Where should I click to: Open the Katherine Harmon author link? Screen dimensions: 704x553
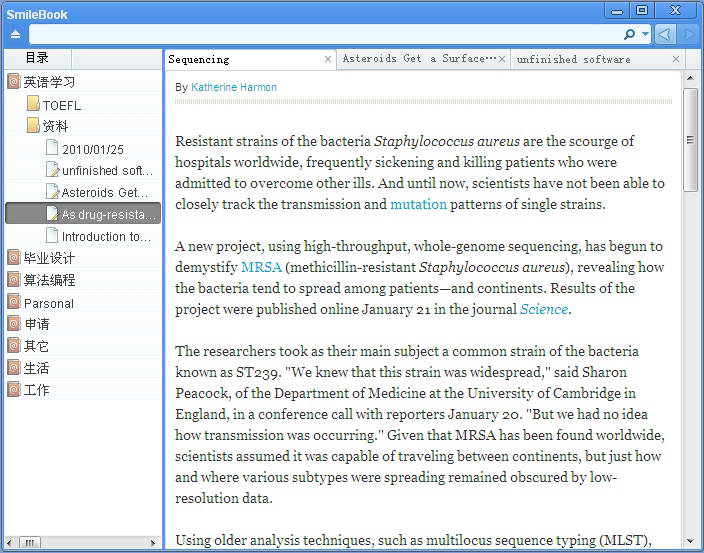coord(233,87)
